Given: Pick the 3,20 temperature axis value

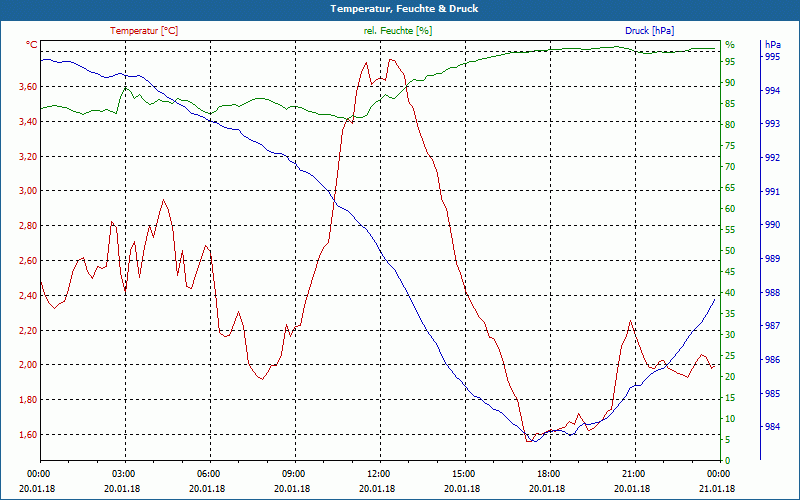Looking at the screenshot, I should tap(28, 157).
